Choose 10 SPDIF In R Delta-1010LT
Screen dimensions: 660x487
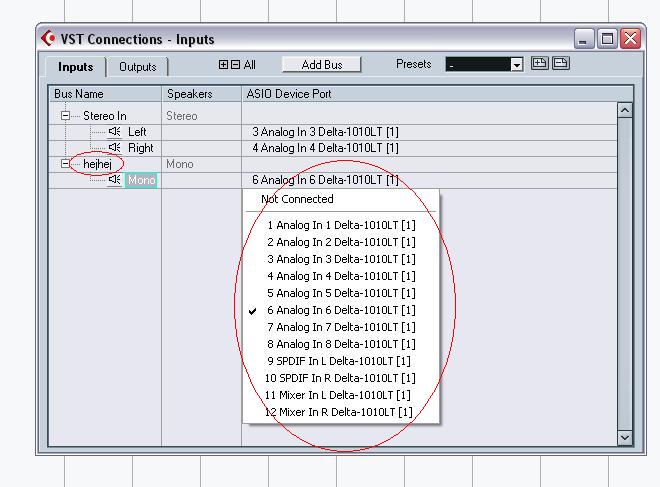tap(340, 378)
